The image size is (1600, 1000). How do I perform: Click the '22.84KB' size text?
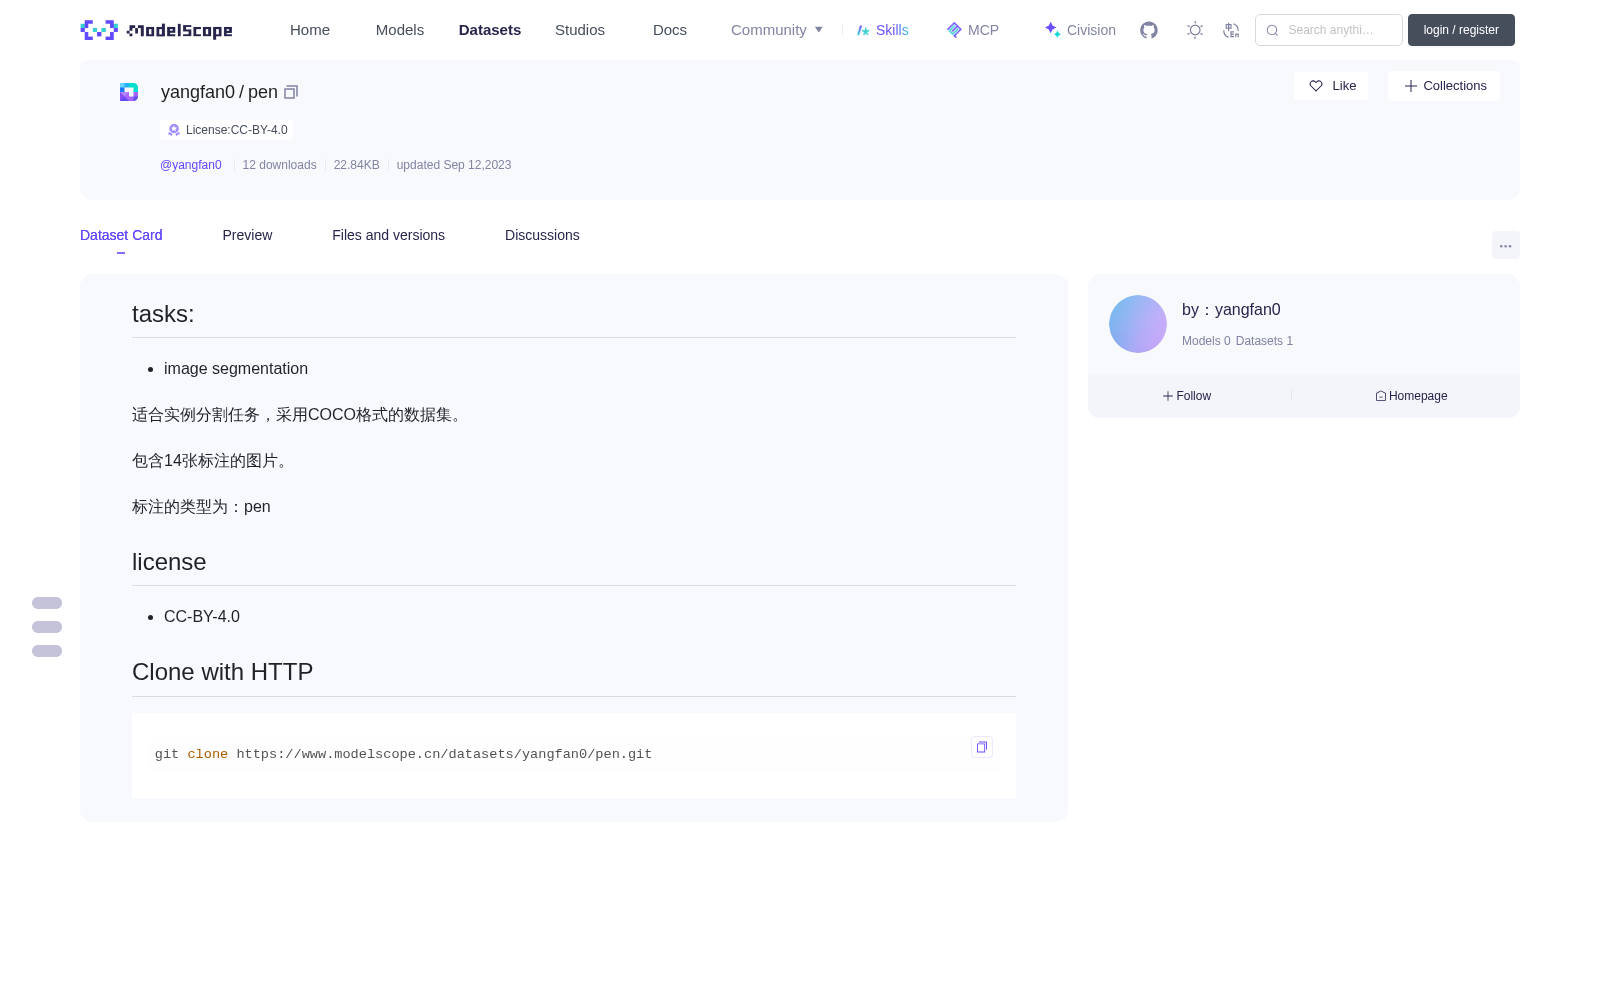pos(356,165)
